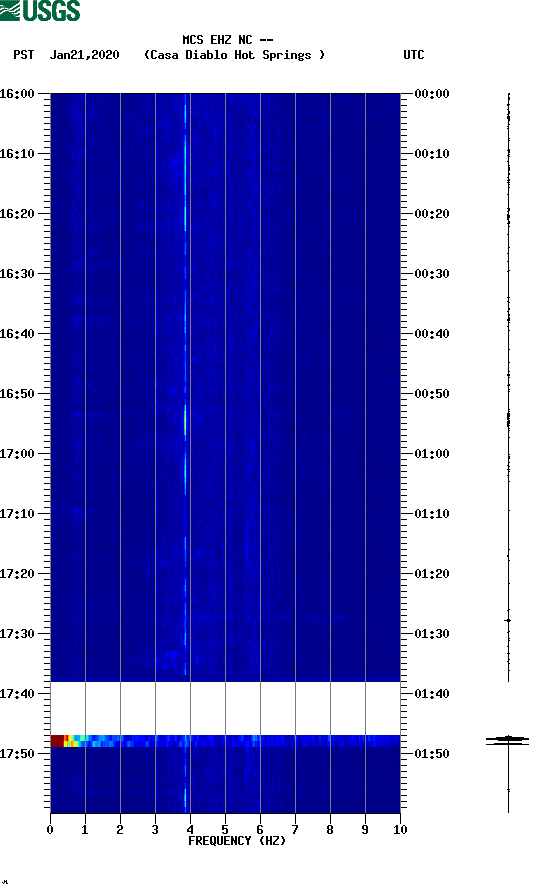Click the '17:40' PST time label
552x893 pixels.
coord(17,694)
